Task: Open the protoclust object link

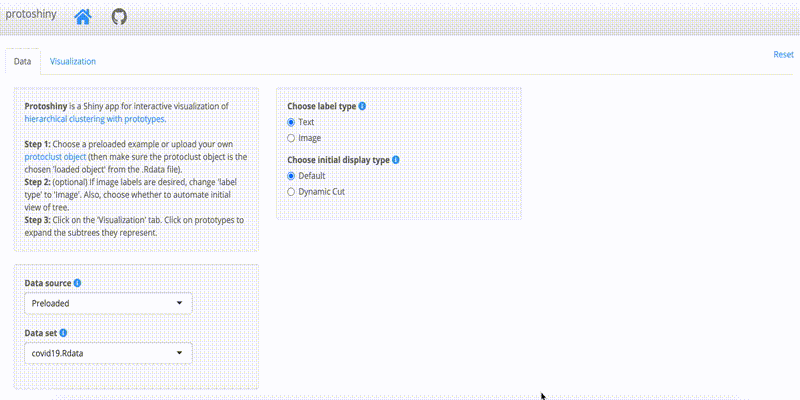Action: (x=55, y=157)
